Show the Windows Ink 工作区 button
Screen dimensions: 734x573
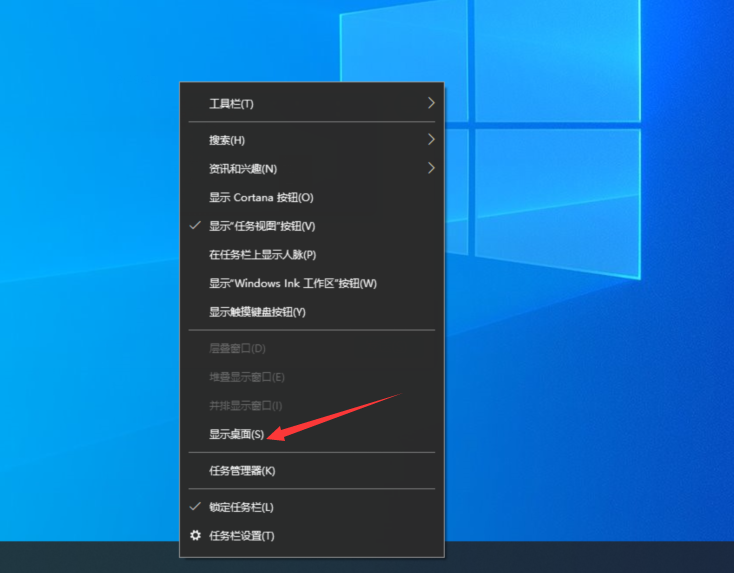[x=292, y=283]
